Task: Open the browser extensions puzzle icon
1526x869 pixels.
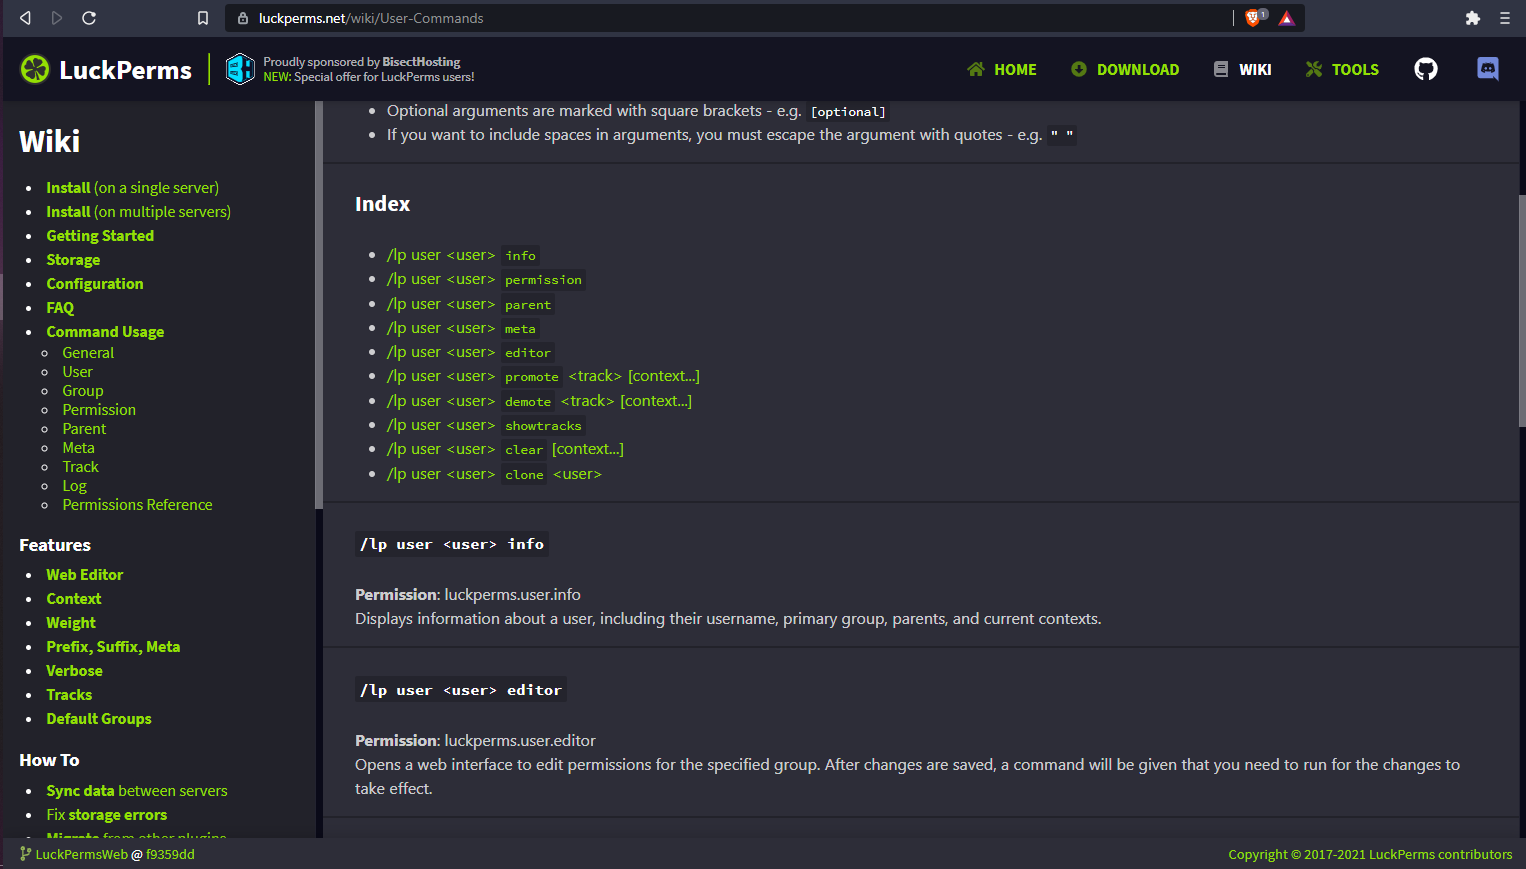Action: pyautogui.click(x=1472, y=18)
